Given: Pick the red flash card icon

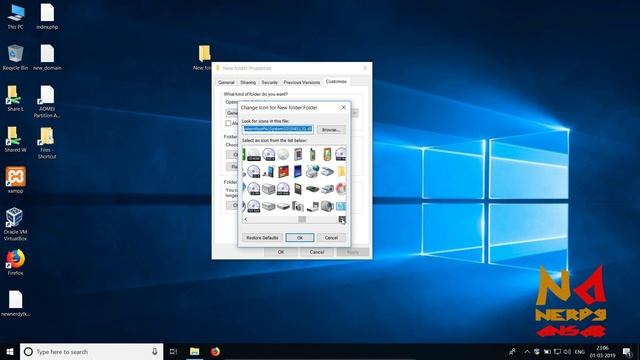Looking at the screenshot, I should click(x=283, y=171).
